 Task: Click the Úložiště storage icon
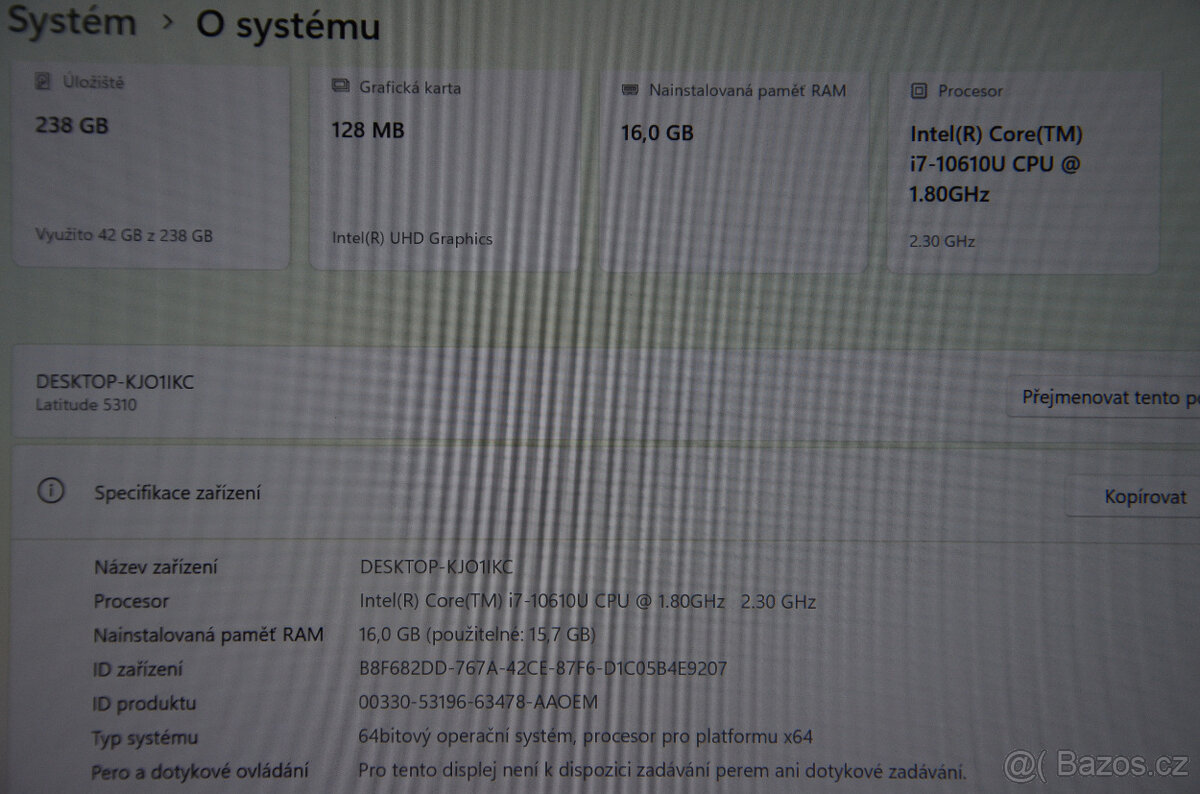coord(43,83)
